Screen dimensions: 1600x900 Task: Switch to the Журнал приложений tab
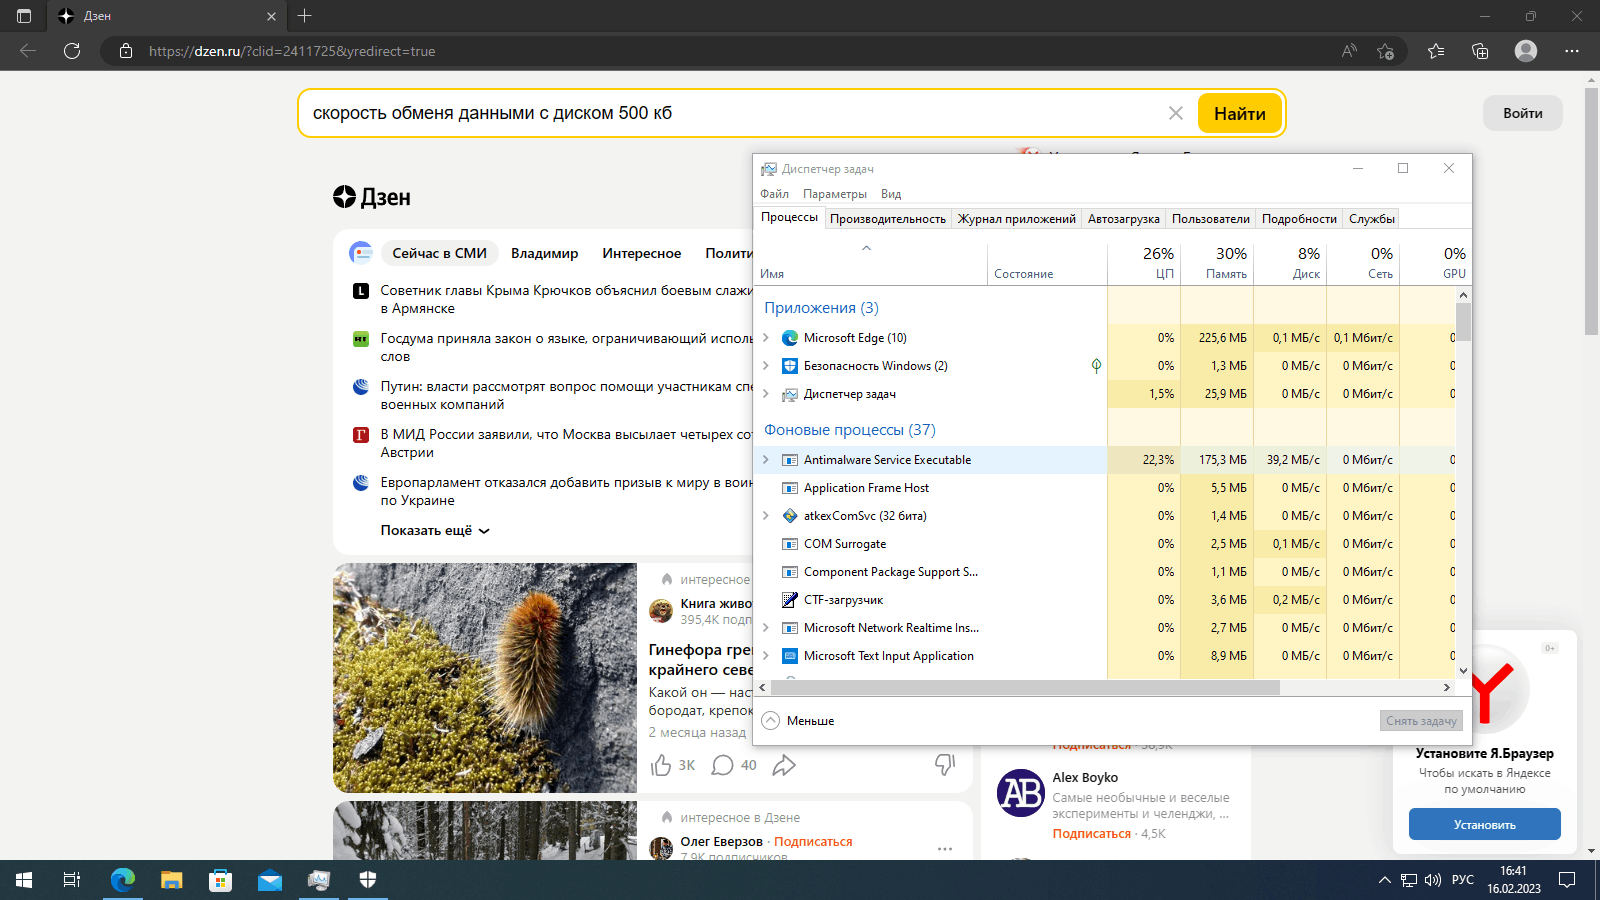(1017, 219)
